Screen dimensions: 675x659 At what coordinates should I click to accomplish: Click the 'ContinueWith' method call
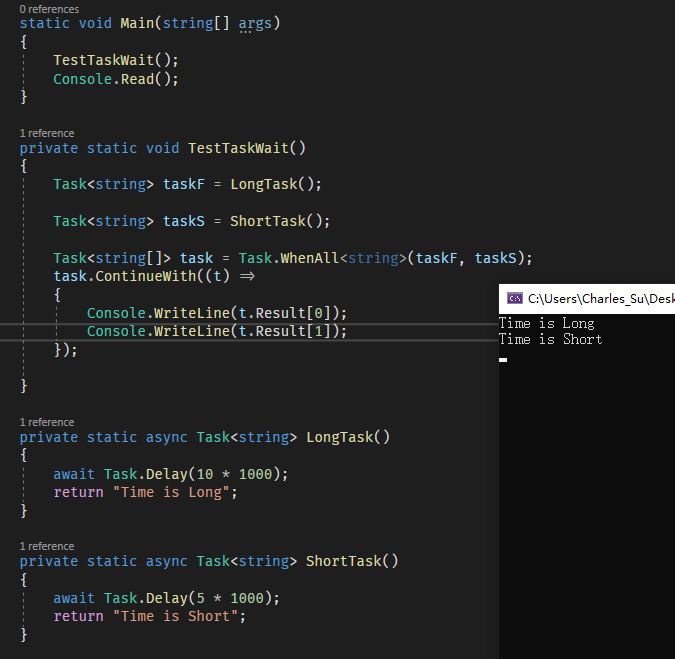[146, 276]
